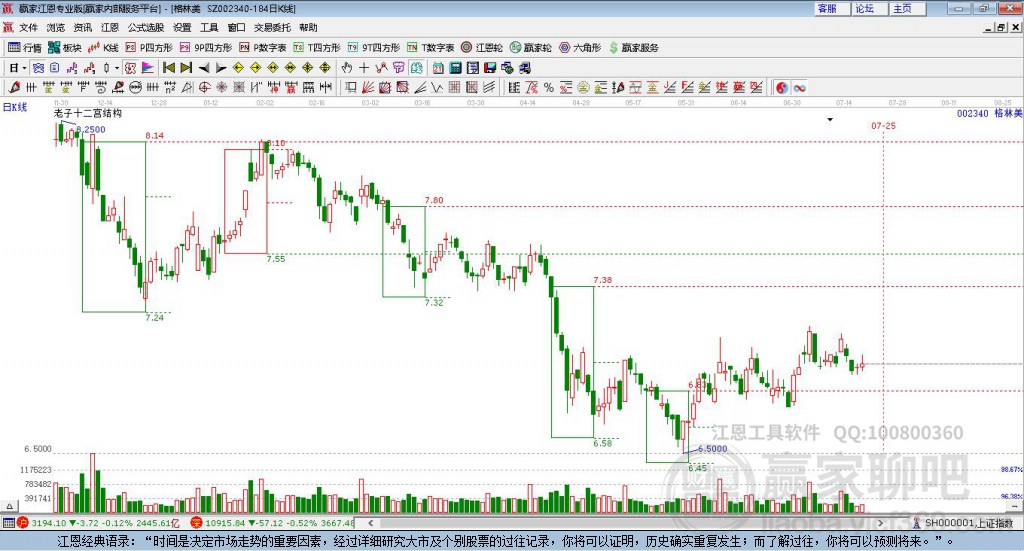Step chart left with black arrow
1024x551 pixels.
(204, 68)
